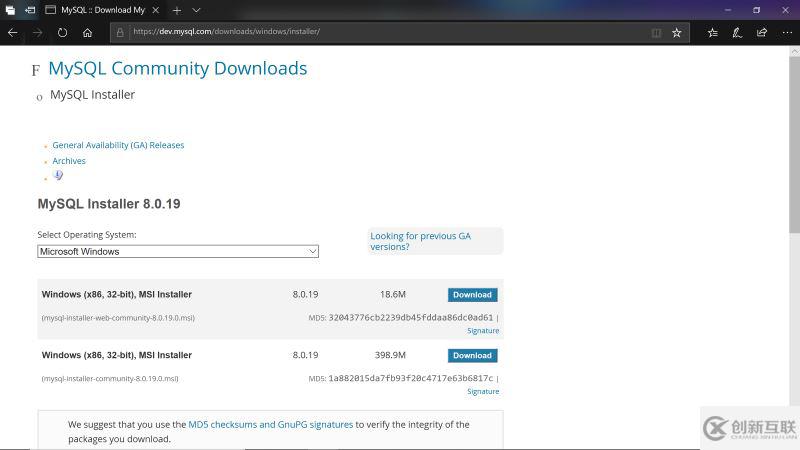This screenshot has width=800, height=450.
Task: Set these tabs aside icon
Action: (30, 10)
